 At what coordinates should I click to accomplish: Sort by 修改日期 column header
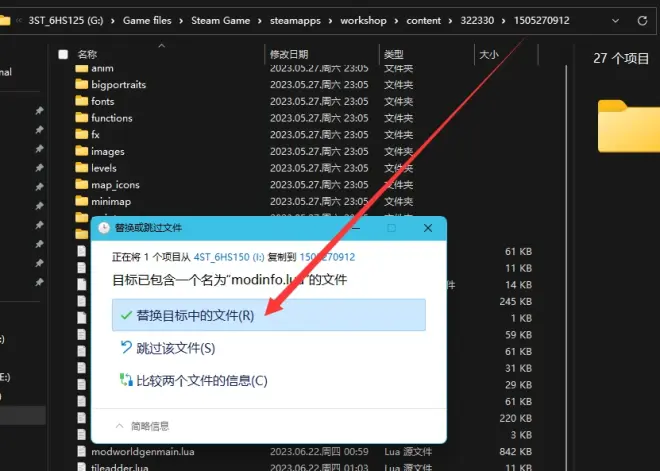click(288, 54)
